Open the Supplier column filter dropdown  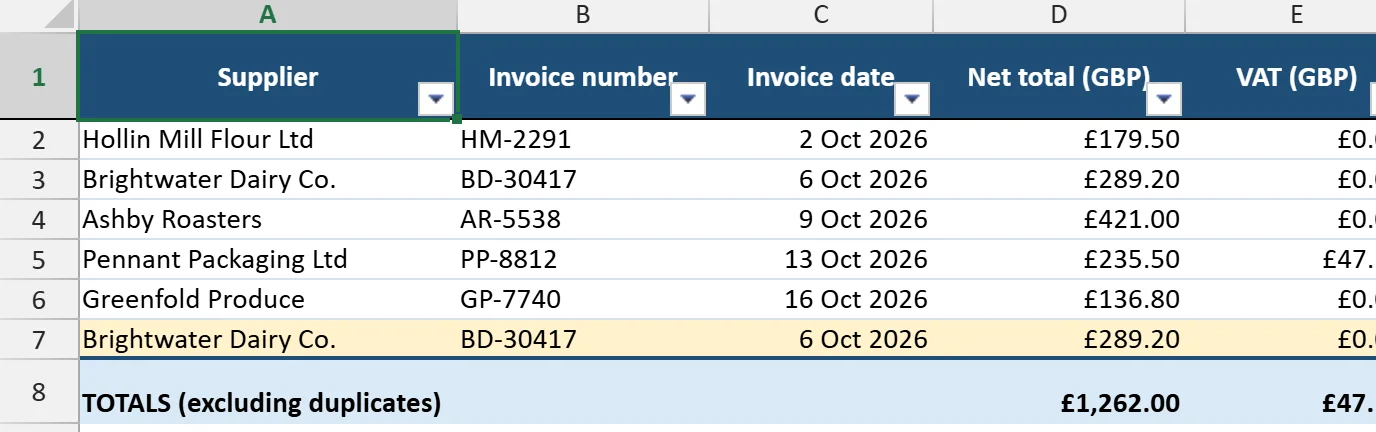pos(436,99)
